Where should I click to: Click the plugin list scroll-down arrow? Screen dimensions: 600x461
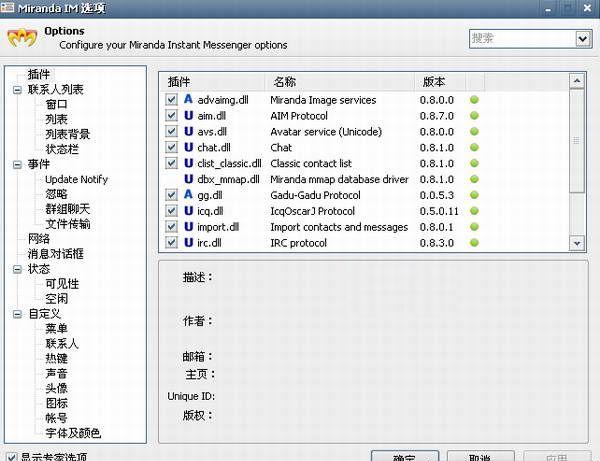coord(577,243)
